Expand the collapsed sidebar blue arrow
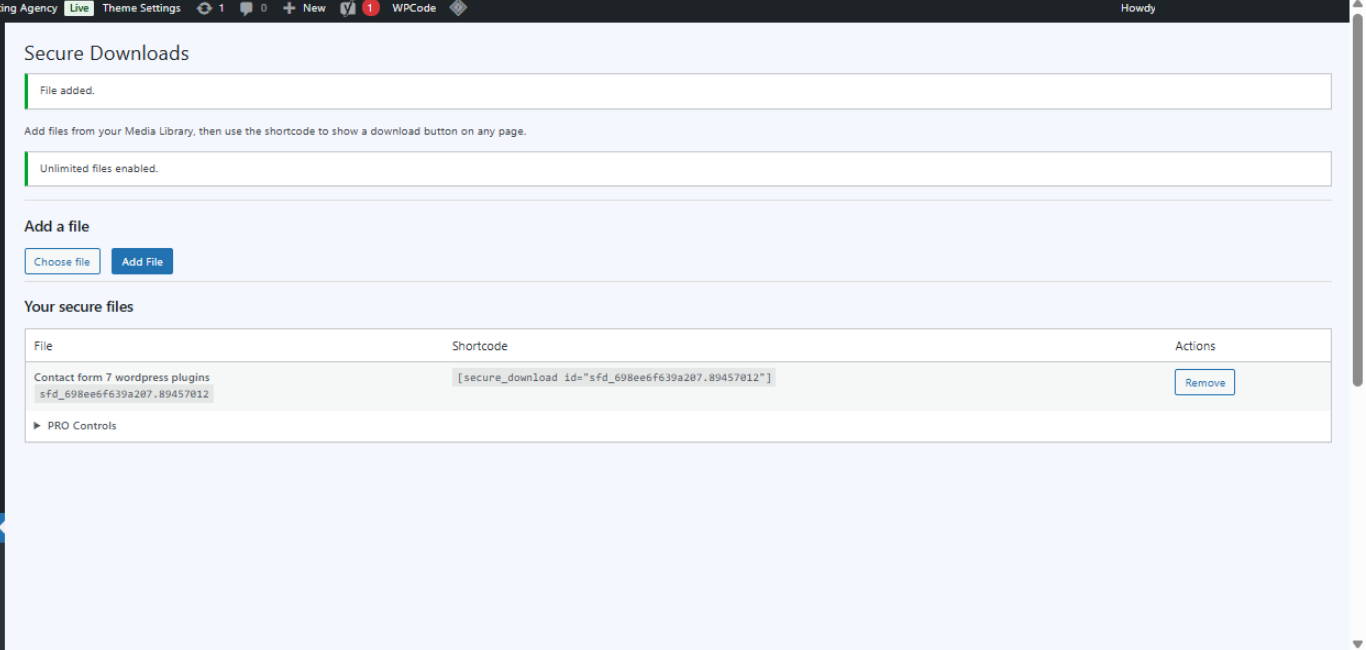 click(3, 528)
